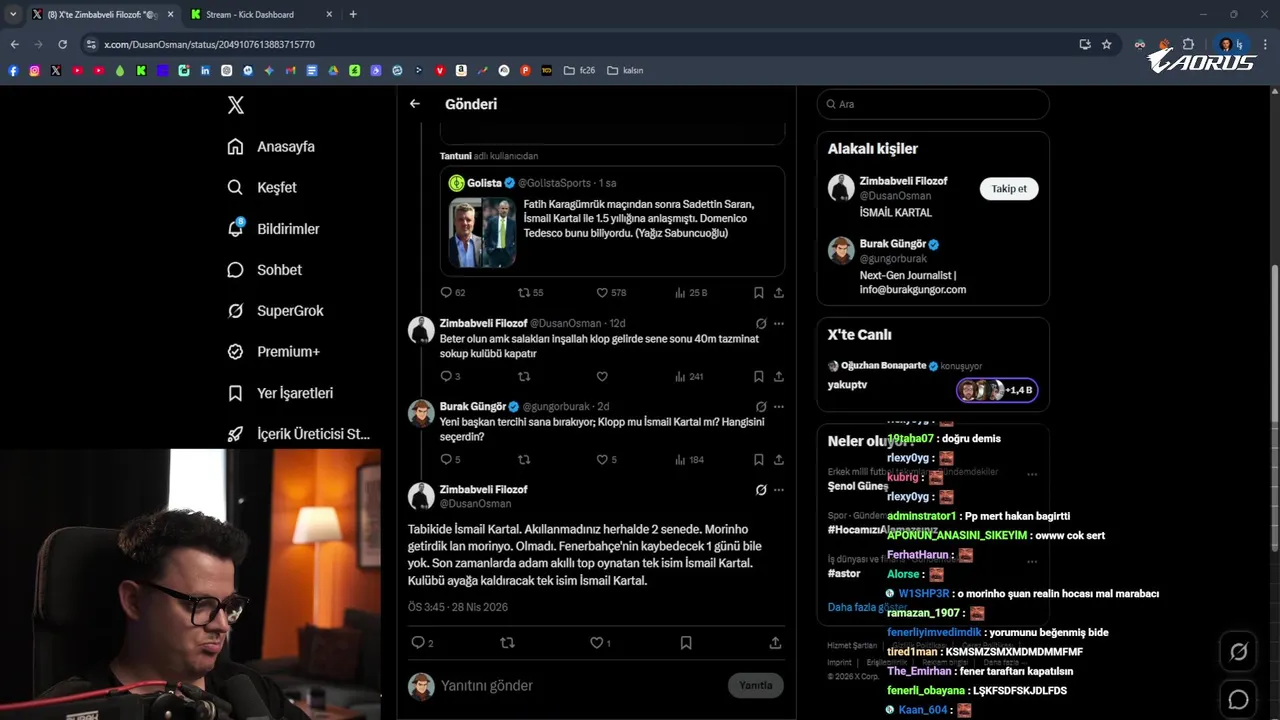1280x720 pixels.
Task: Open the Golista quoted post thumbnail
Action: pos(482,233)
